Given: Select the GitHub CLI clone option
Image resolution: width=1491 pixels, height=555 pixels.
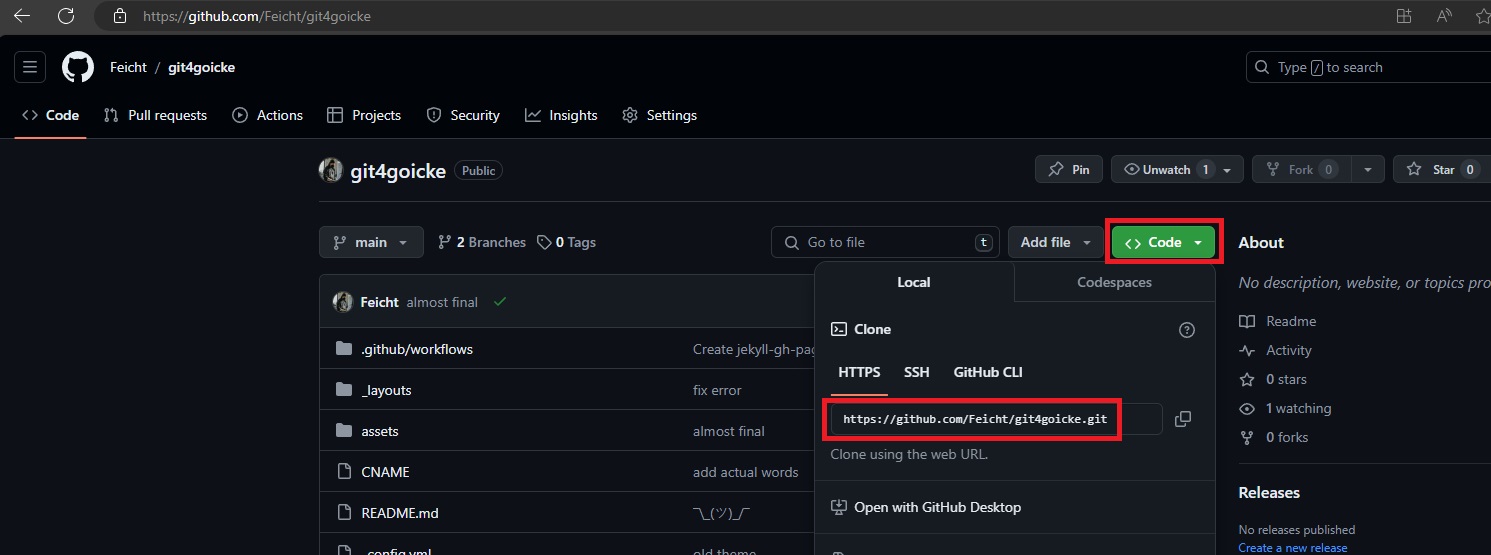Looking at the screenshot, I should click(988, 372).
